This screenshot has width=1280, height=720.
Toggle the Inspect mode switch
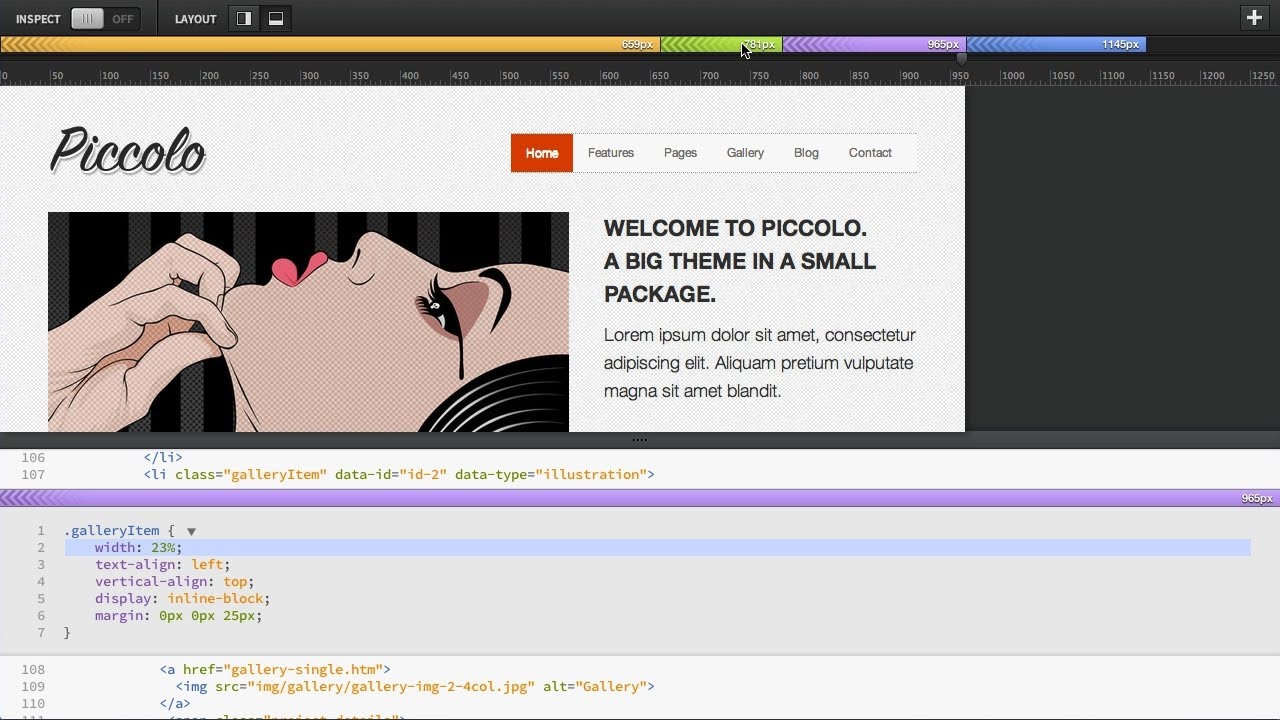[104, 18]
